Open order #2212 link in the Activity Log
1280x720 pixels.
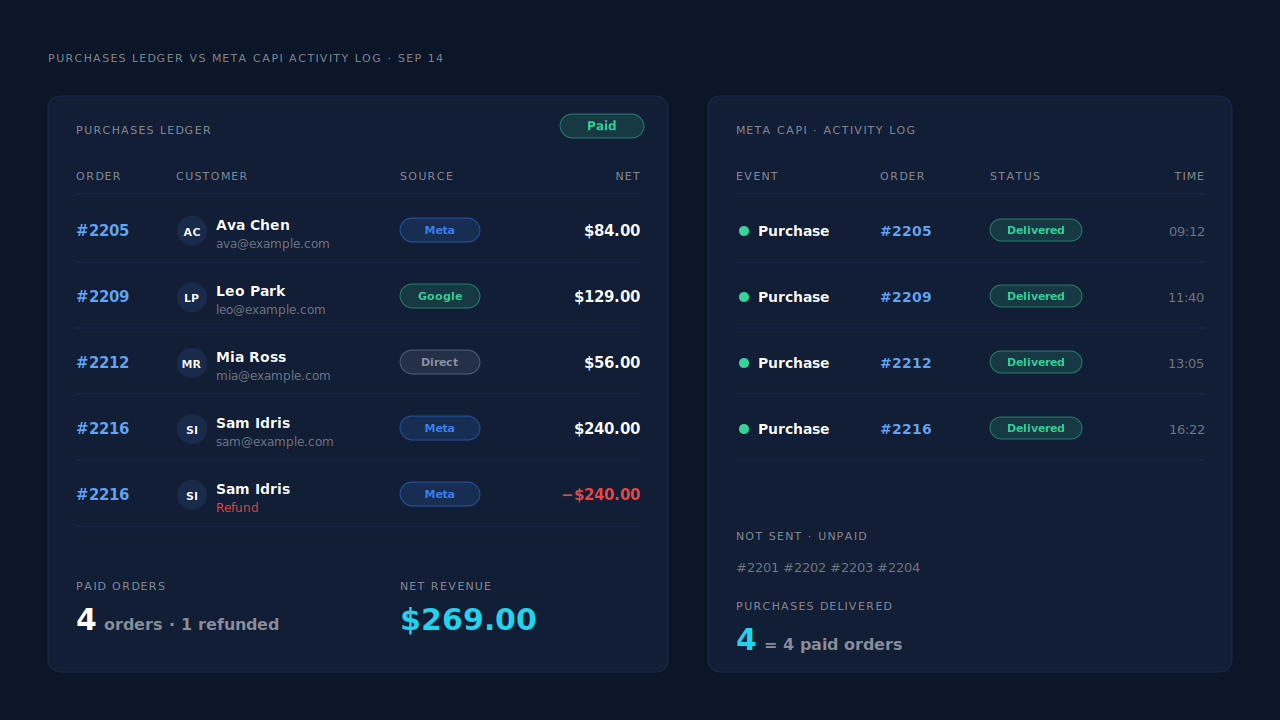(x=906, y=363)
